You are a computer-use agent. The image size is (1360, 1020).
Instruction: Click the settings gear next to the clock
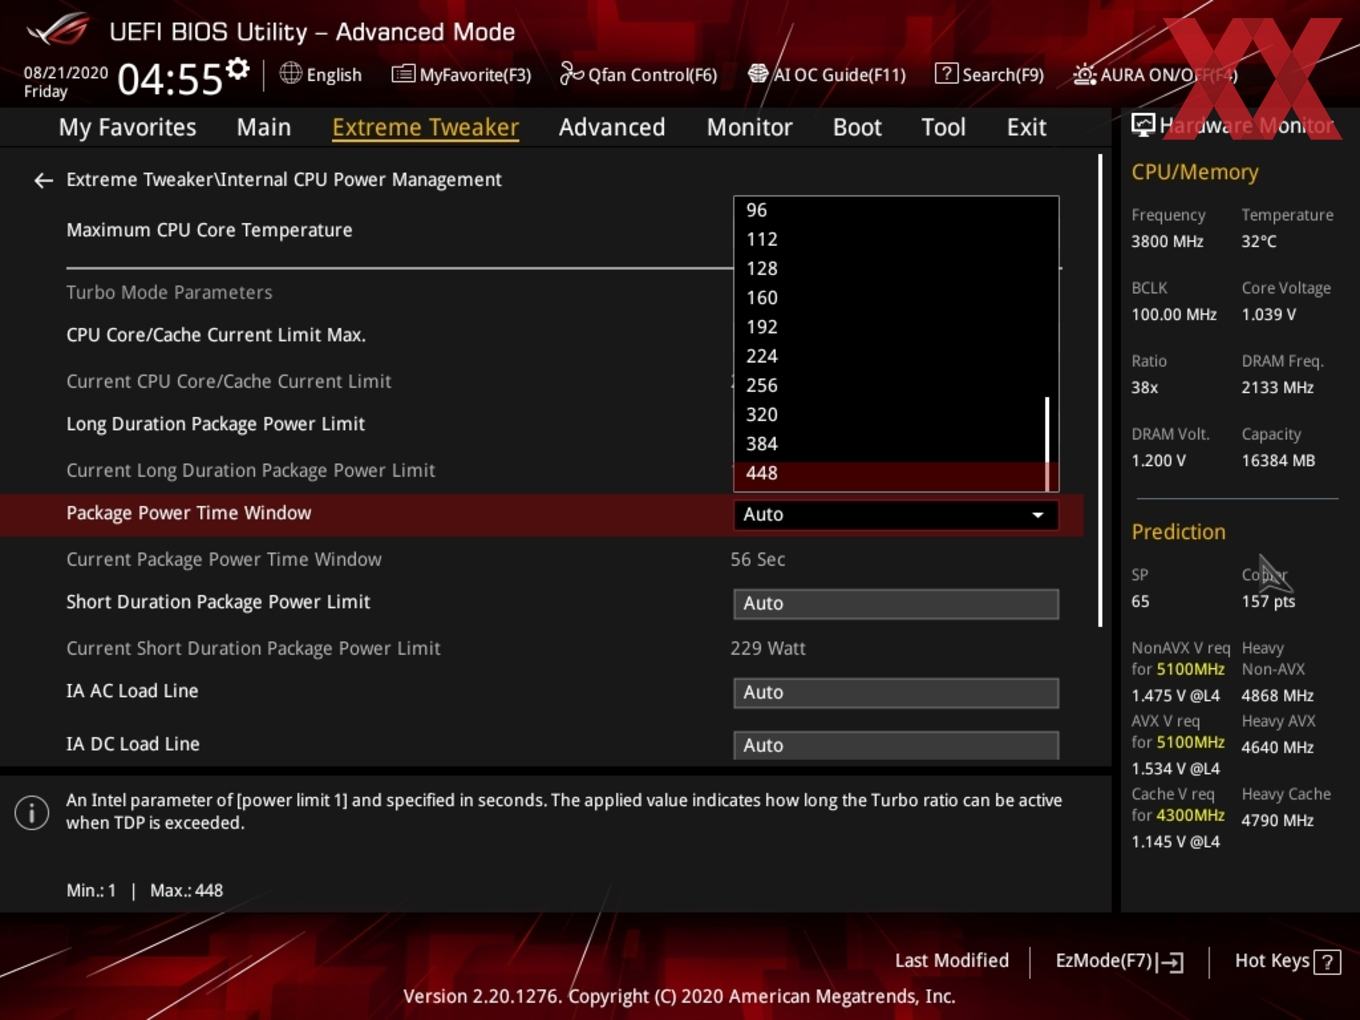point(237,69)
